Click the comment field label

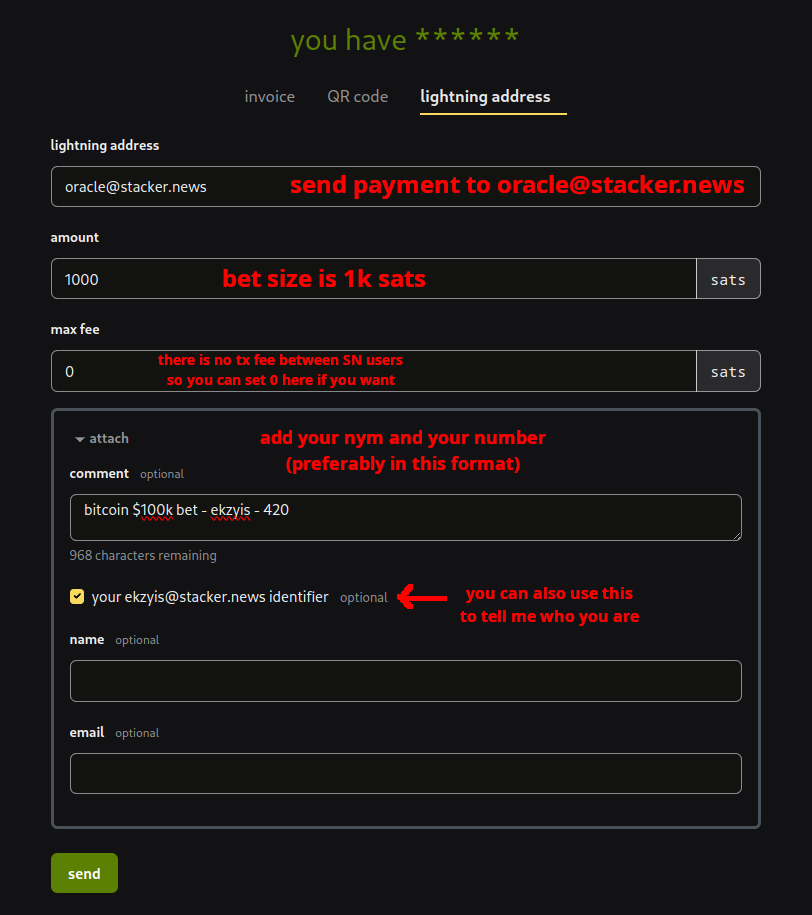pyautogui.click(x=99, y=473)
